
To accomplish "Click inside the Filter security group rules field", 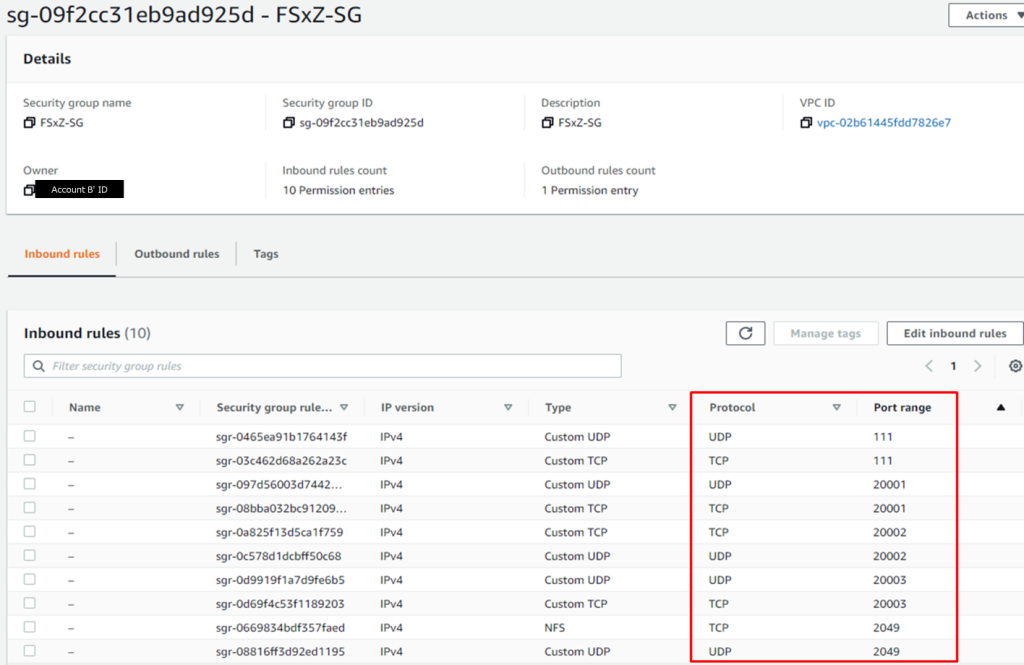I will pyautogui.click(x=300, y=365).
